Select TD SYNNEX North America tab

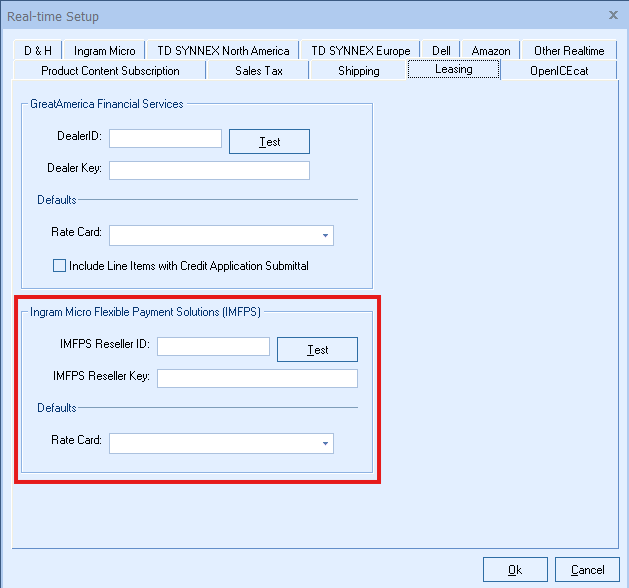point(223,51)
